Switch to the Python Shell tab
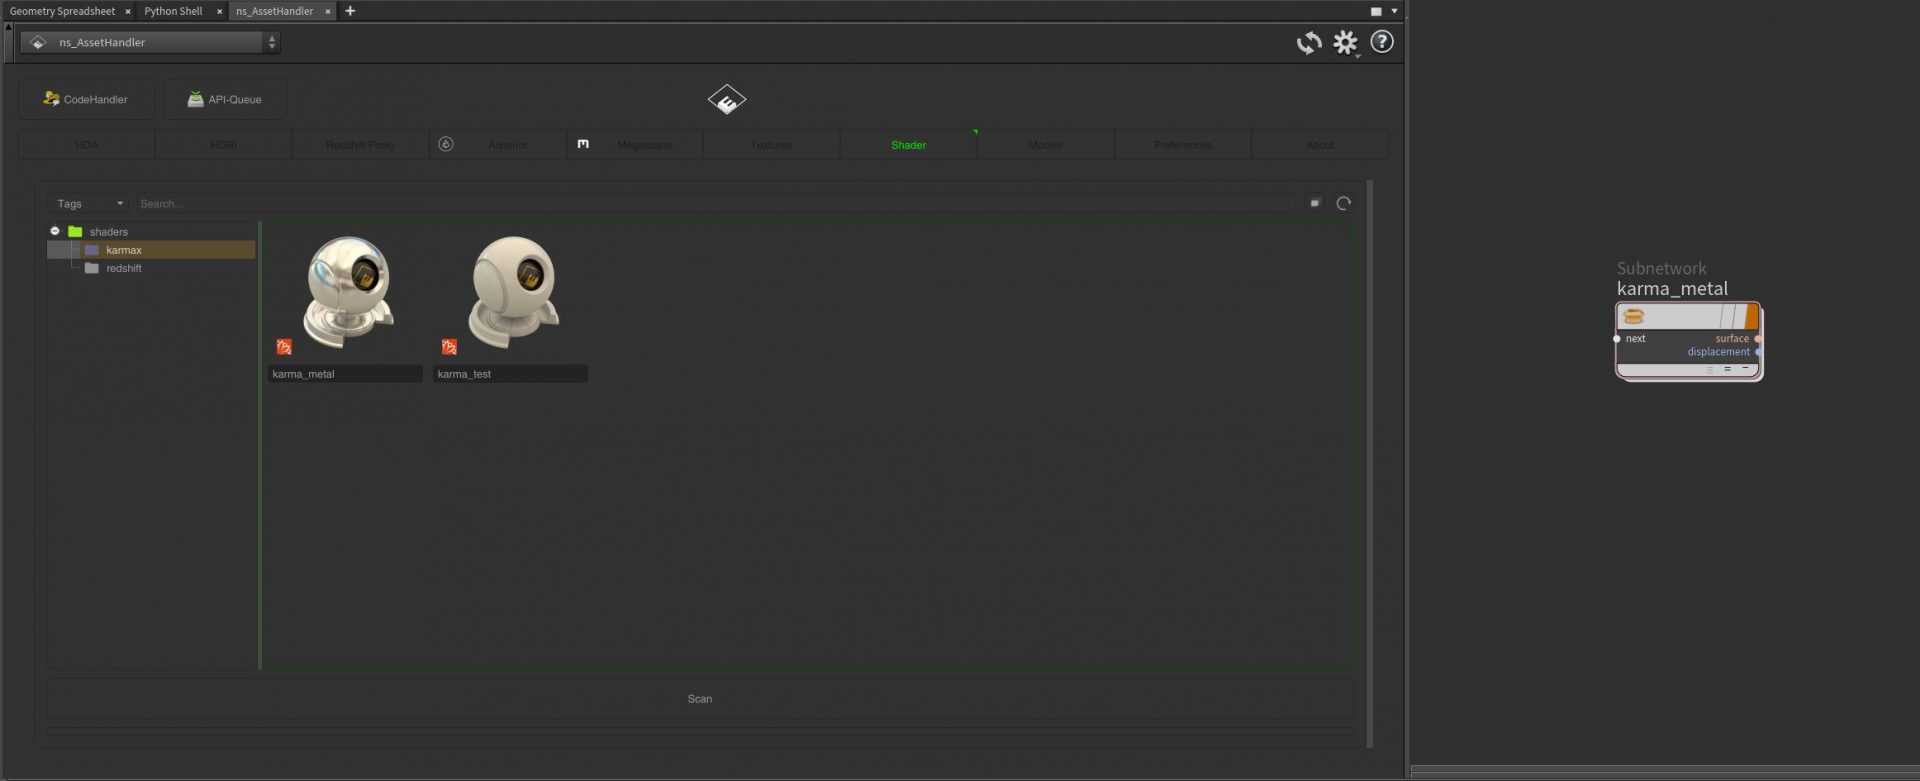 click(x=173, y=11)
